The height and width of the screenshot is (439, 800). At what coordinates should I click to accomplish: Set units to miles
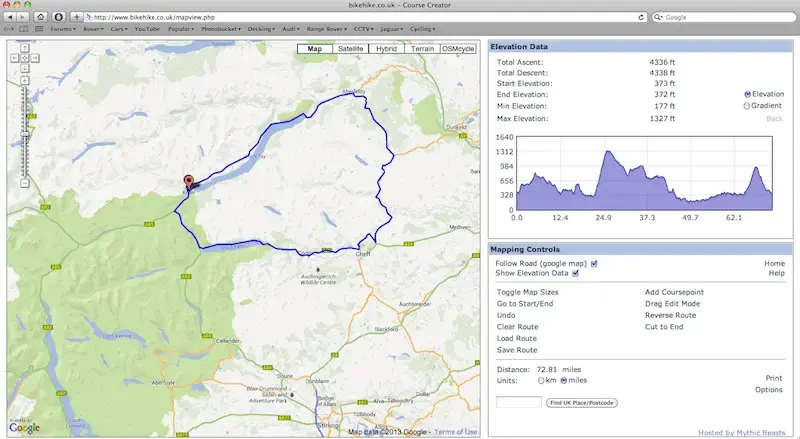tap(564, 381)
